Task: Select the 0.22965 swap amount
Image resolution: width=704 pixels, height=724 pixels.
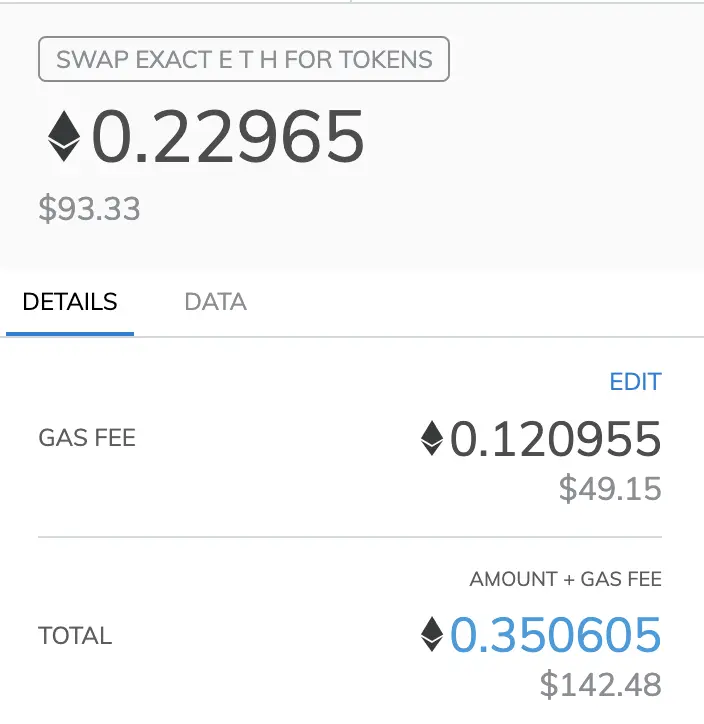Action: (228, 136)
